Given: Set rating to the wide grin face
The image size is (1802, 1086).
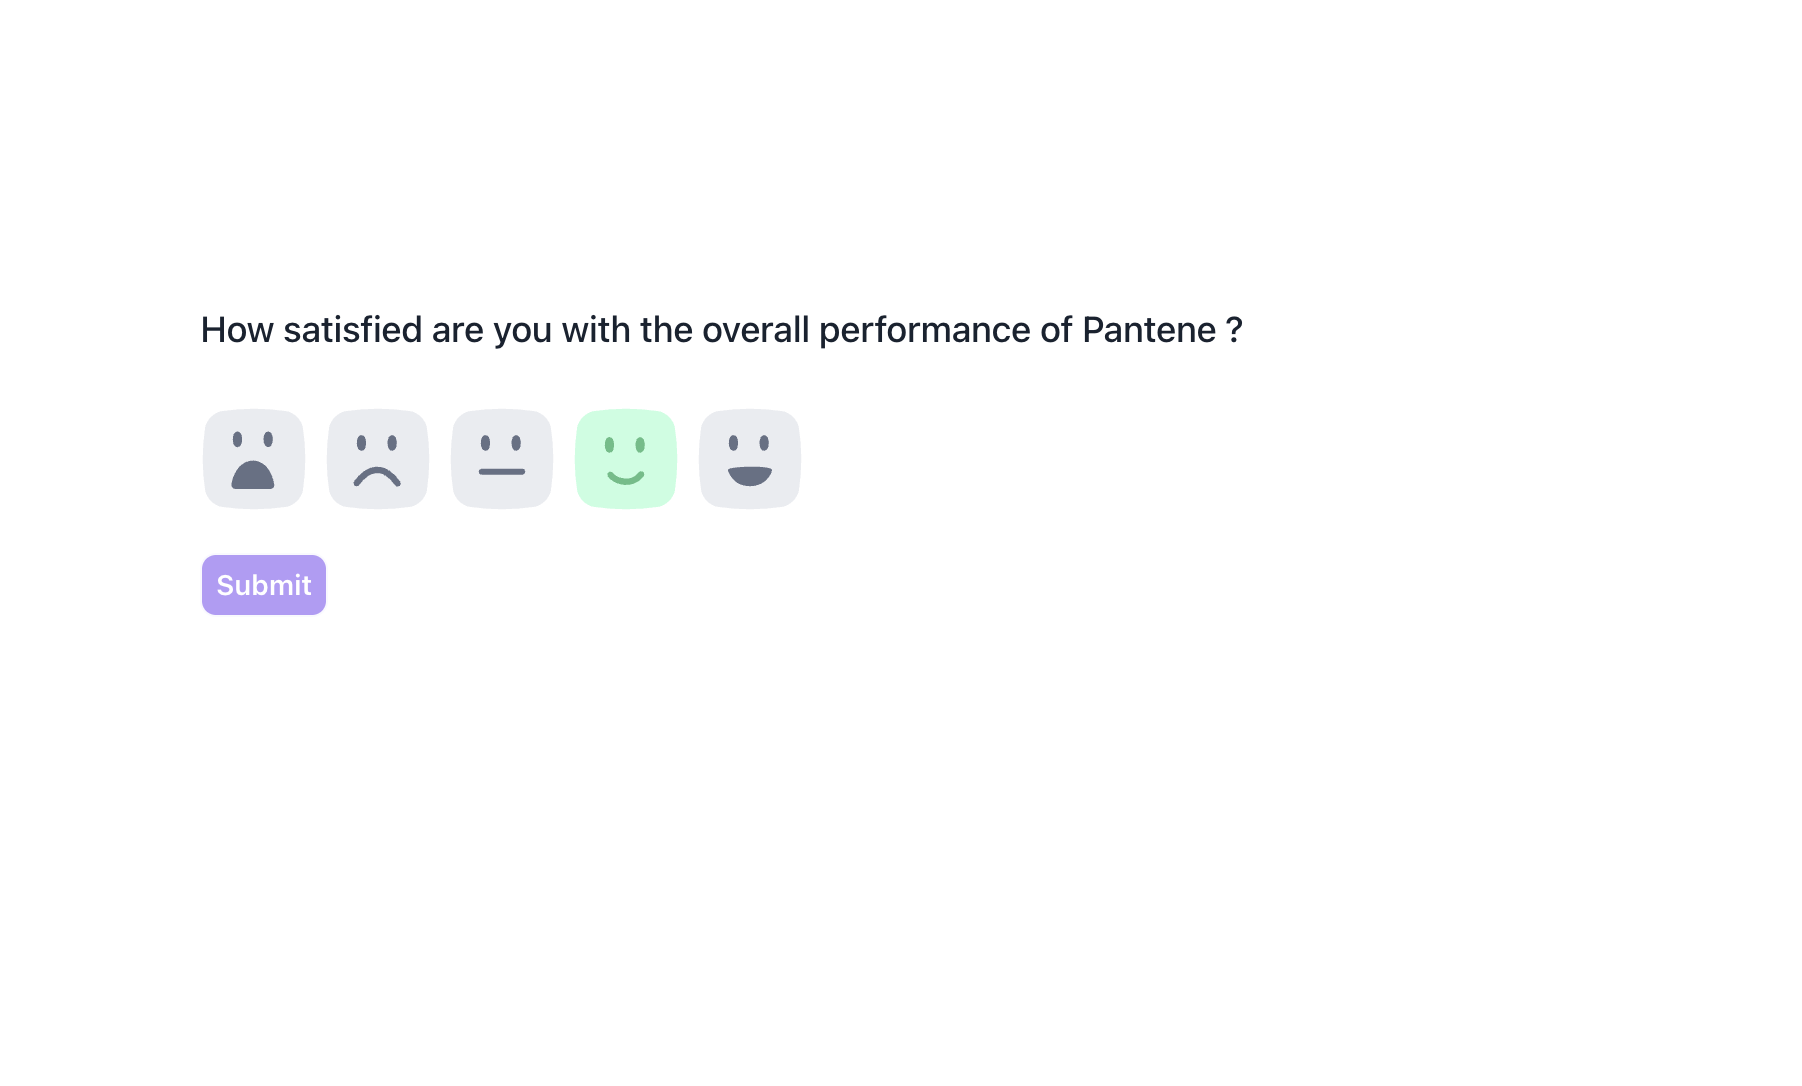Looking at the screenshot, I should pyautogui.click(x=750, y=459).
